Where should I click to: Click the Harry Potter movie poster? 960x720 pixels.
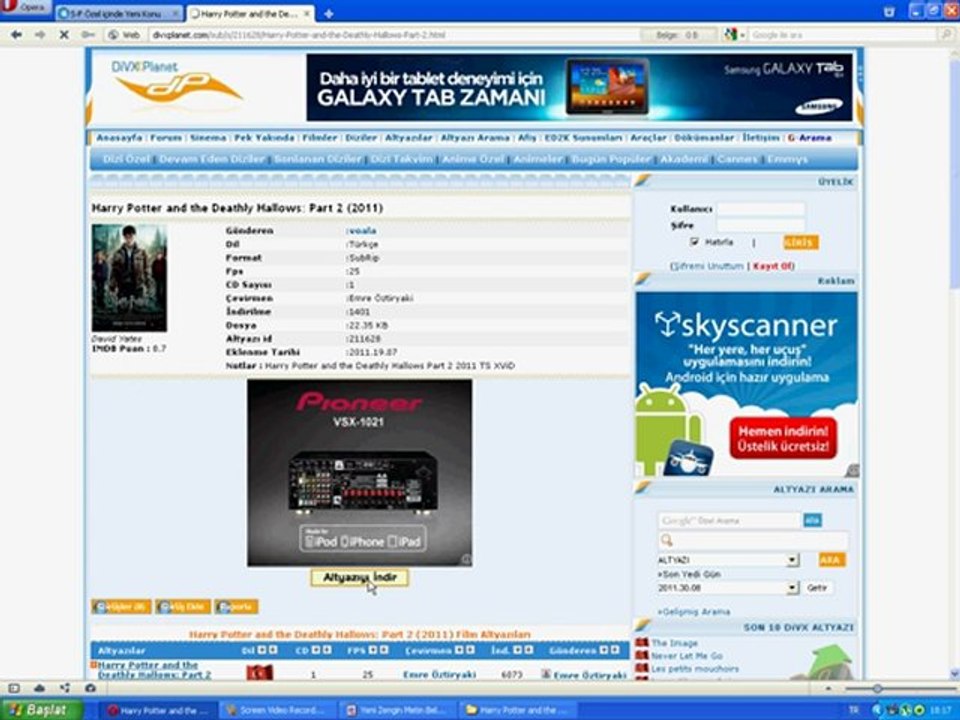[x=129, y=277]
